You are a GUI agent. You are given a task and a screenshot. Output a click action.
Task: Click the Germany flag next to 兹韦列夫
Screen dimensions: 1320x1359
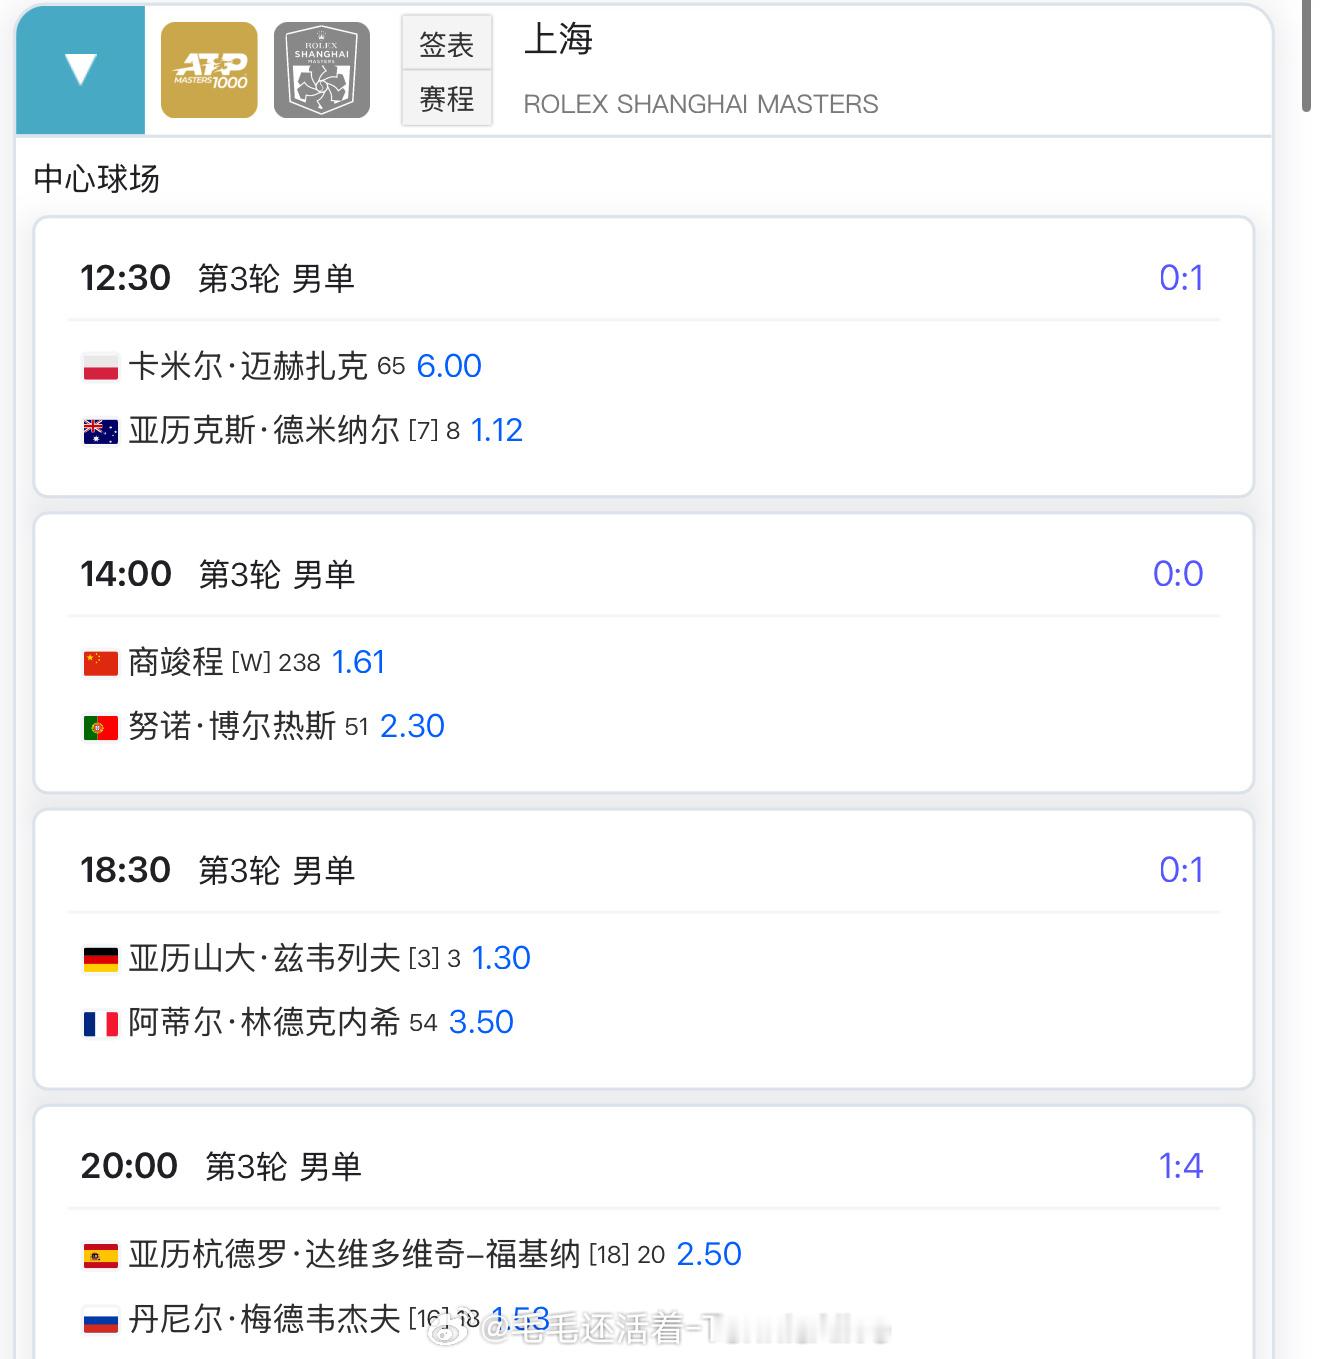coord(100,959)
